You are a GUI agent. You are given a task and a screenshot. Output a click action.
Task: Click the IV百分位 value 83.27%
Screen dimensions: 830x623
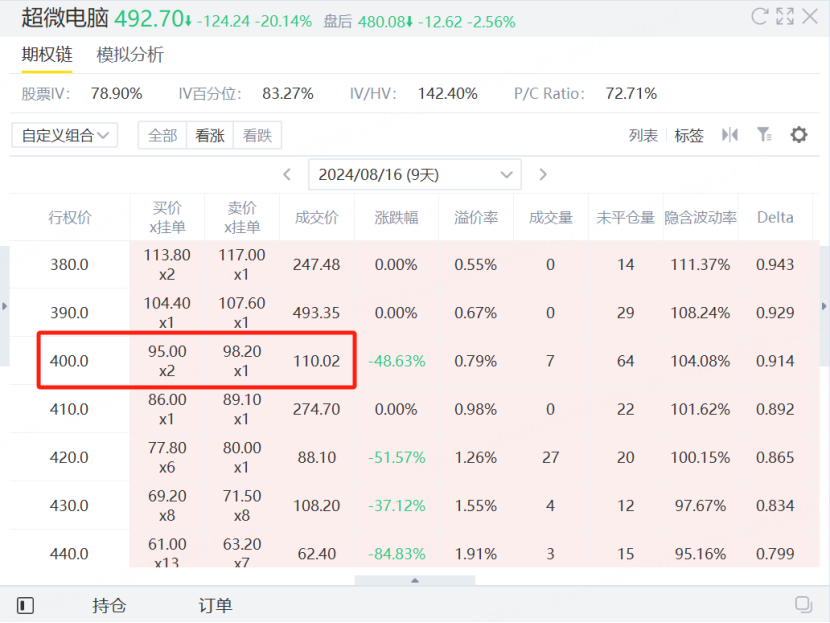288,94
